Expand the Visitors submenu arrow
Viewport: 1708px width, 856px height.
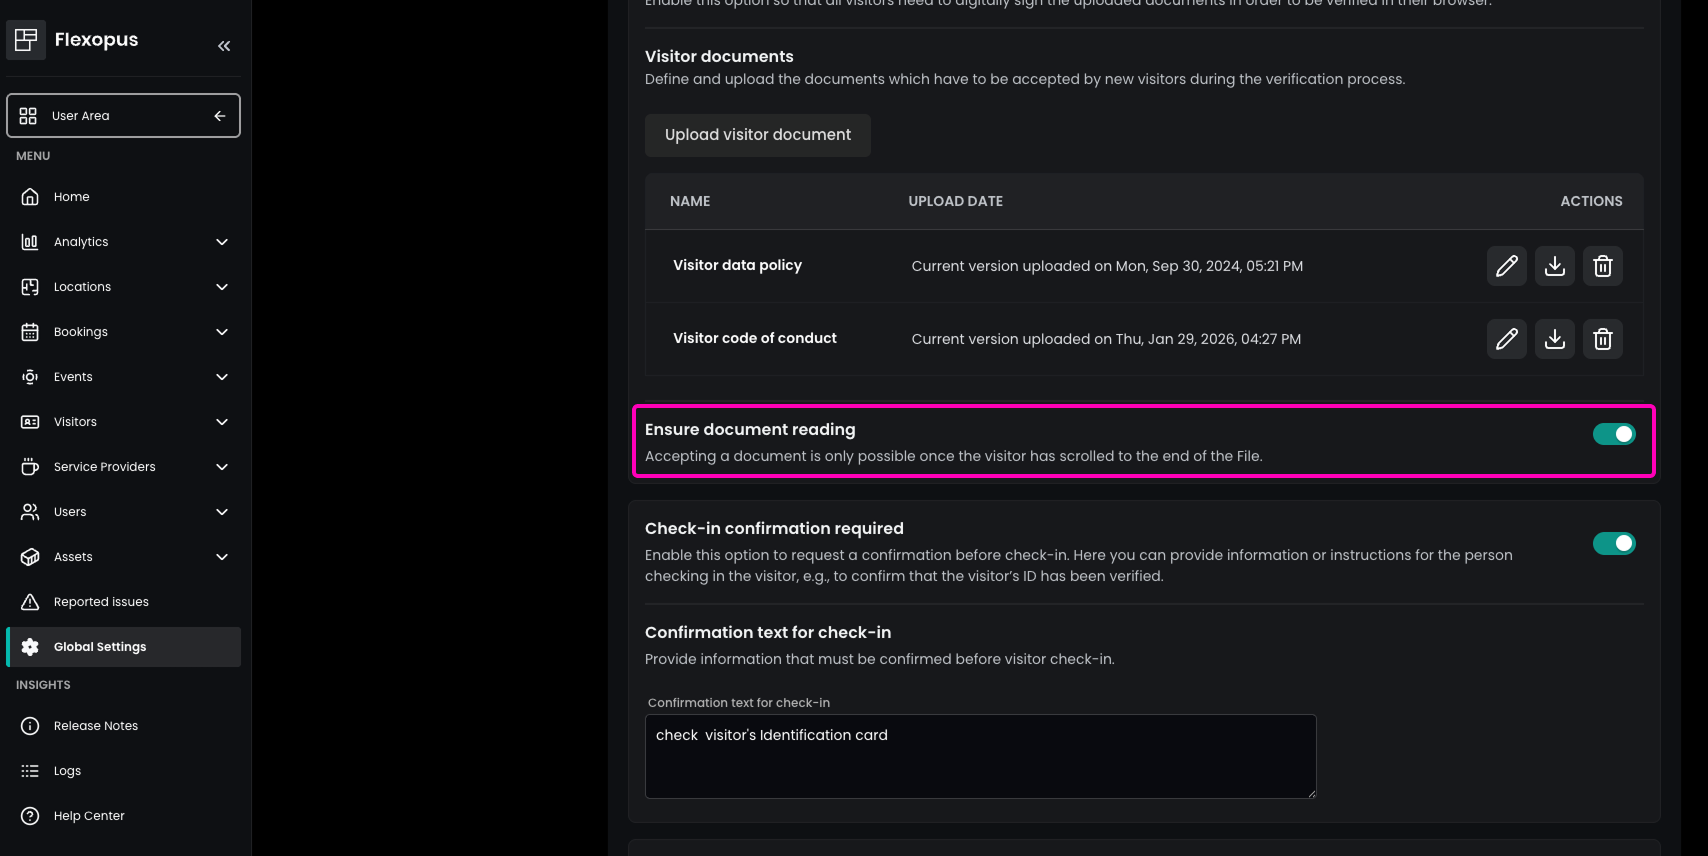click(222, 422)
